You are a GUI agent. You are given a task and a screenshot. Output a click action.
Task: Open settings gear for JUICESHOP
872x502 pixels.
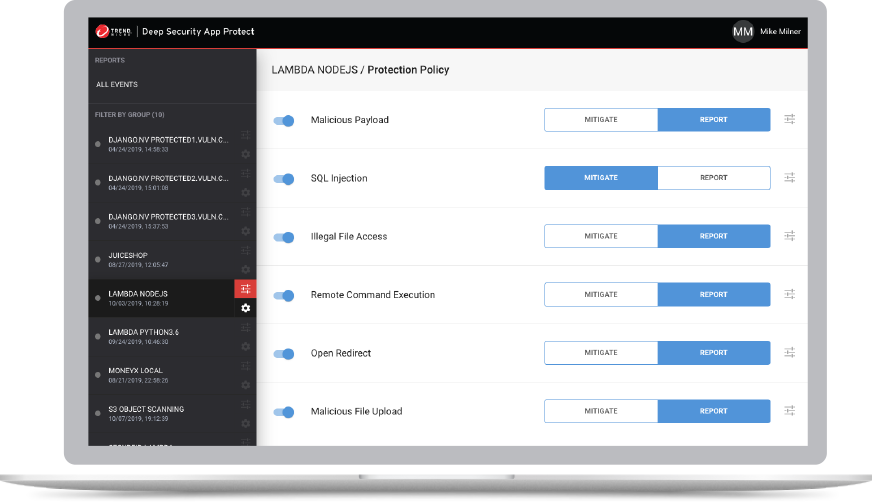(245, 269)
